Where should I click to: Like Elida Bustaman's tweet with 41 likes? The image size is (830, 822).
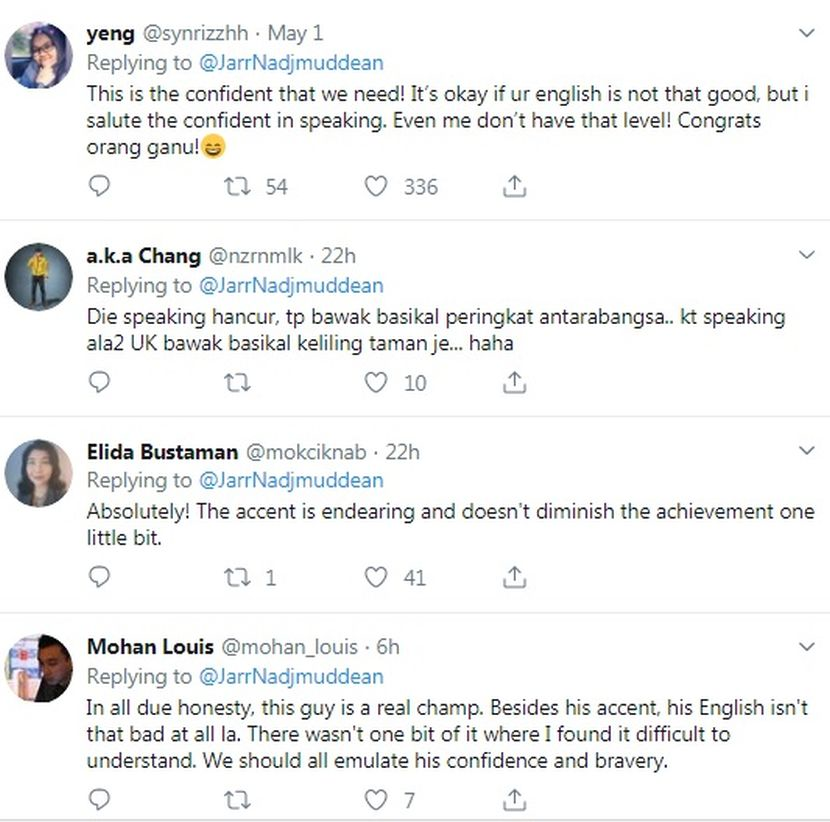coord(375,577)
